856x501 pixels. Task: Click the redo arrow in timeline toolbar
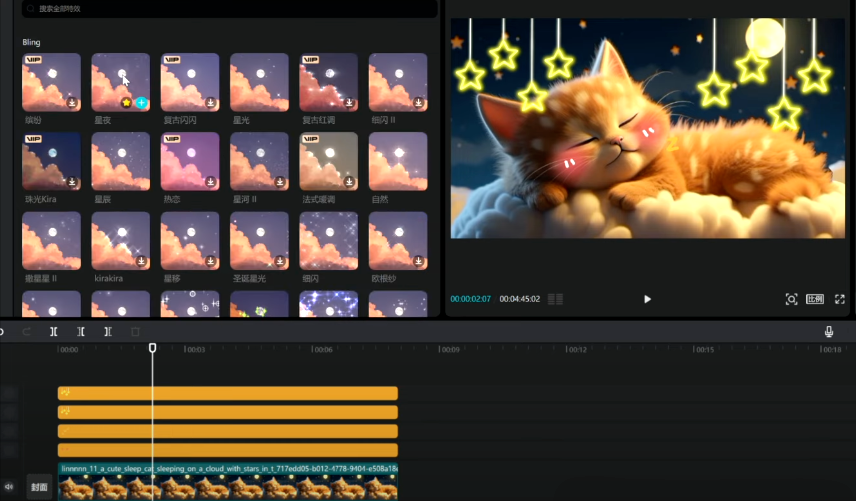[x=27, y=331]
